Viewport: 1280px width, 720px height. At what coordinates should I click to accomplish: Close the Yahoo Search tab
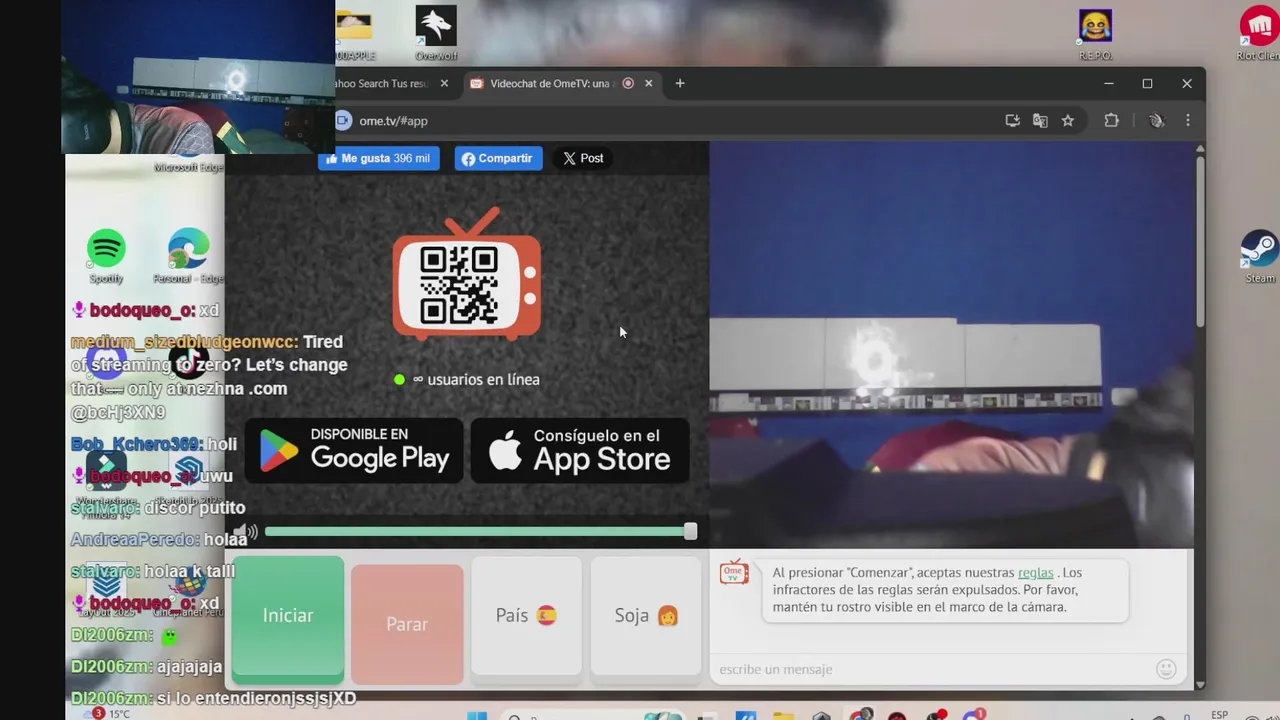[444, 84]
